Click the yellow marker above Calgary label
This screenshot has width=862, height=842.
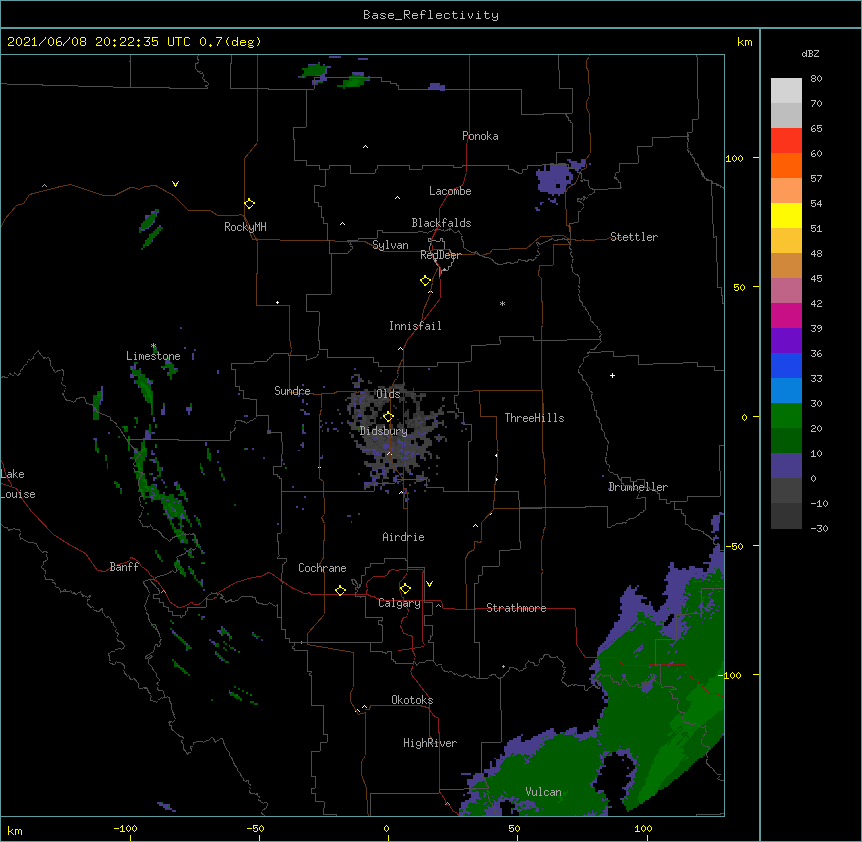click(x=405, y=589)
